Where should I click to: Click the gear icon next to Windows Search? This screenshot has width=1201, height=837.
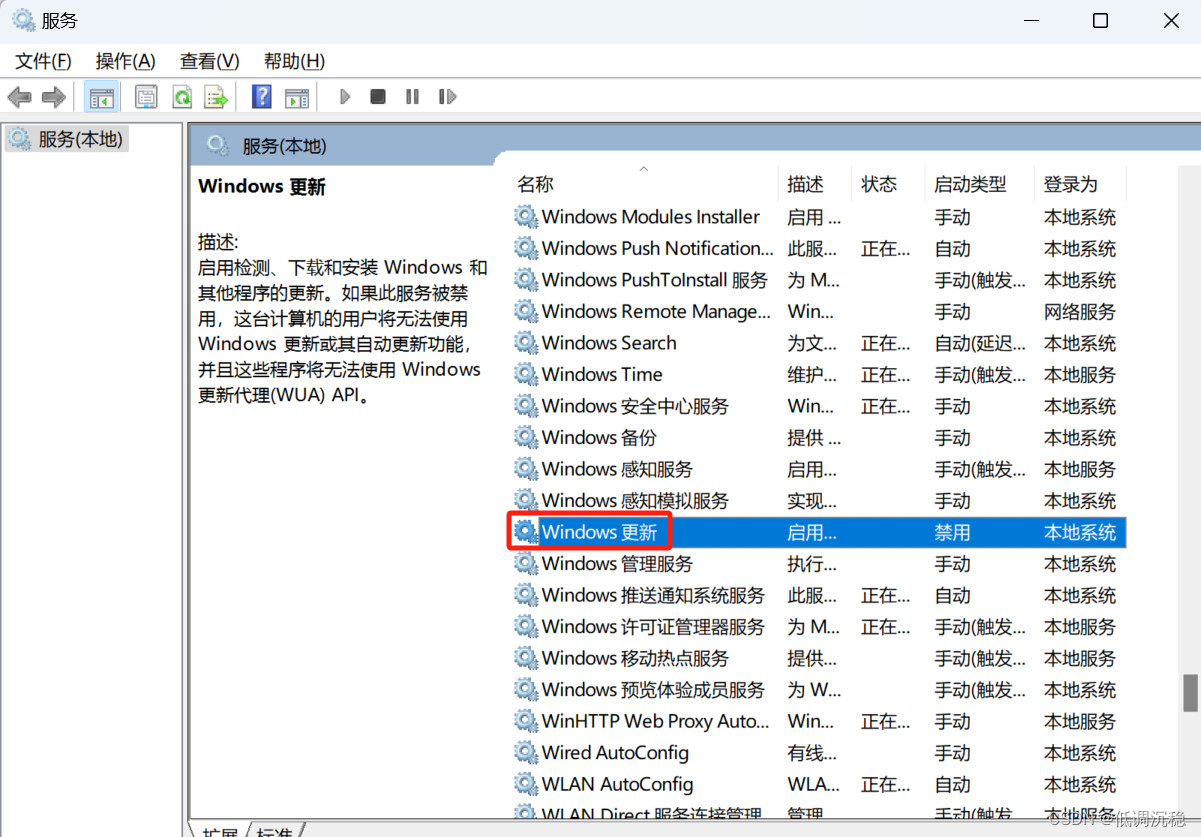click(x=526, y=343)
